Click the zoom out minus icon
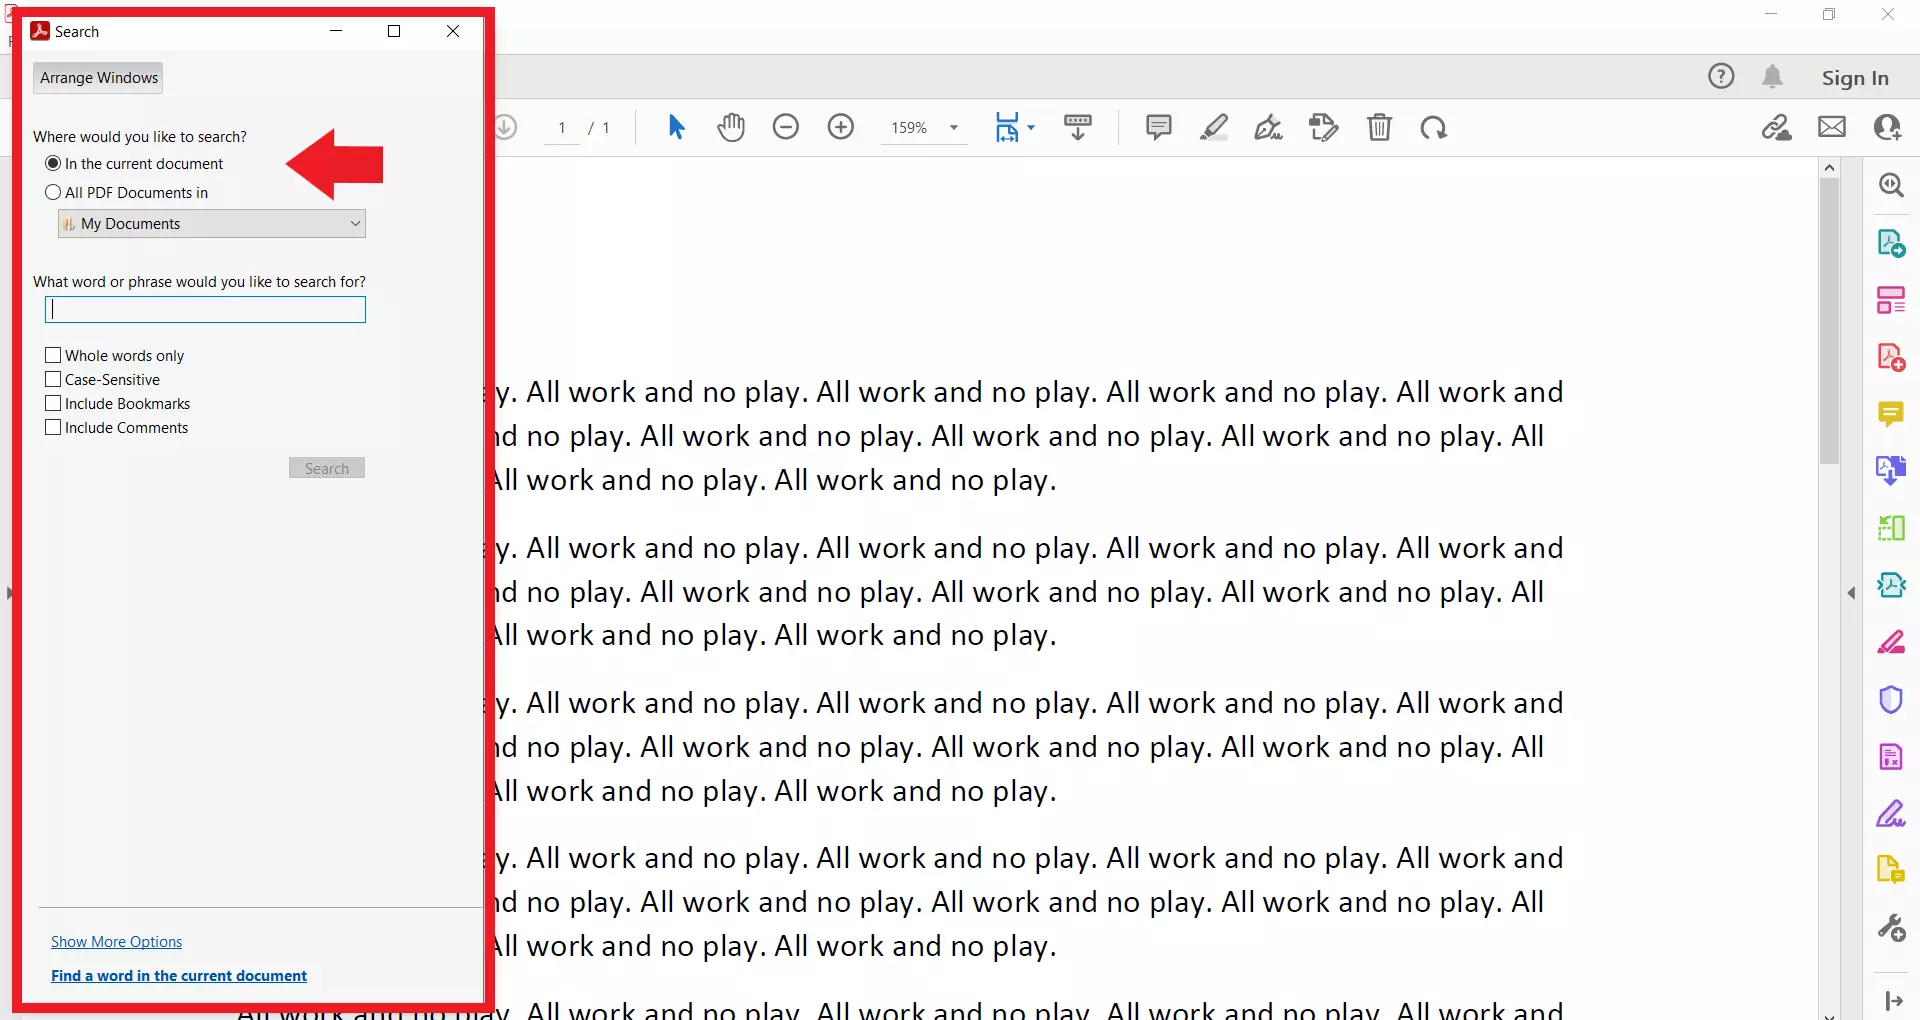 [786, 127]
